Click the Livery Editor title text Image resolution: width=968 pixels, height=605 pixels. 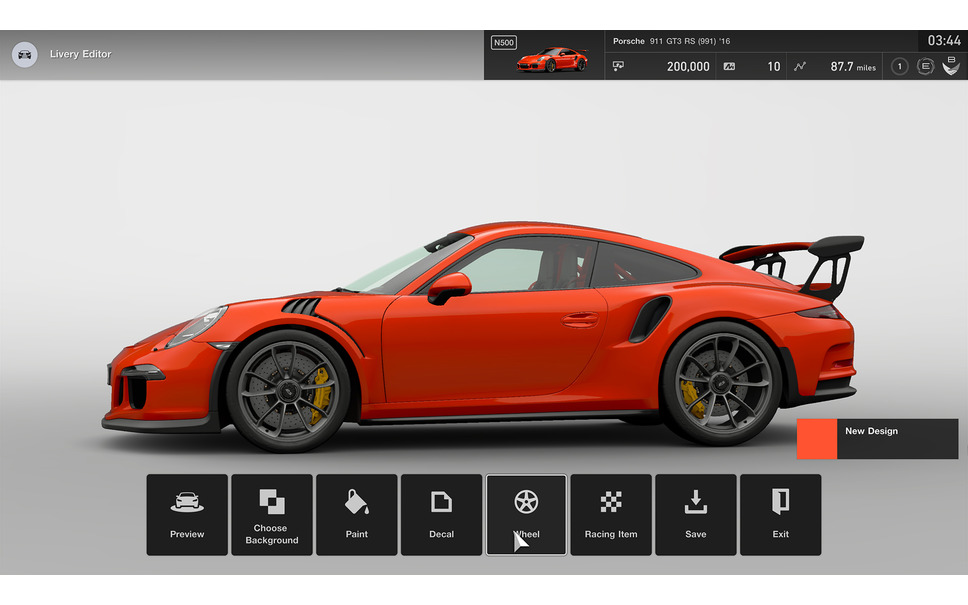[x=81, y=54]
